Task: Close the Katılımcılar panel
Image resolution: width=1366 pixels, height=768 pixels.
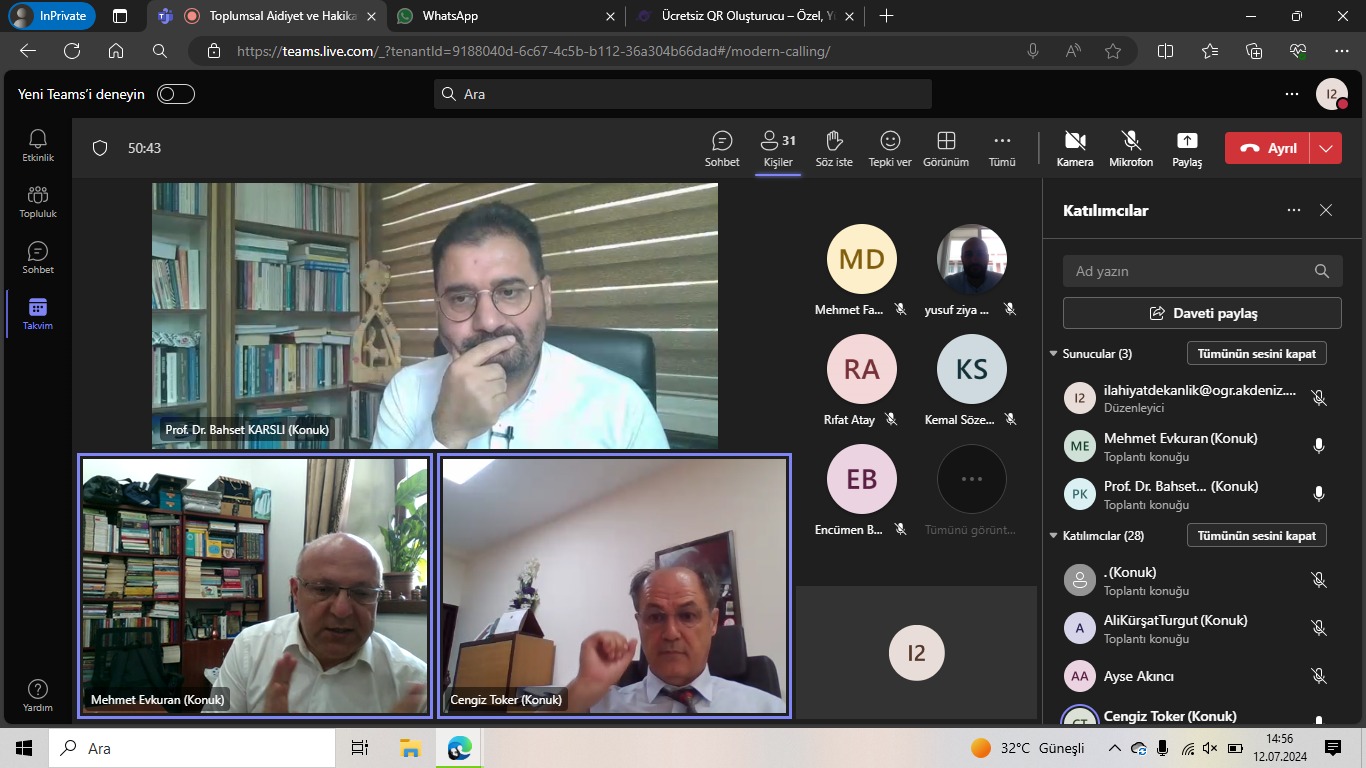Action: click(1326, 210)
